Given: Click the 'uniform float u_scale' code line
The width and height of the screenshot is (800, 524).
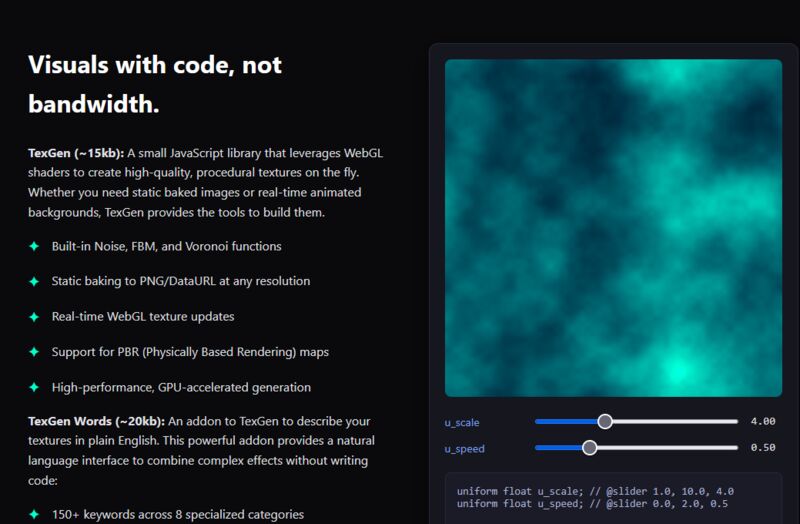Looking at the screenshot, I should pyautogui.click(x=595, y=491).
